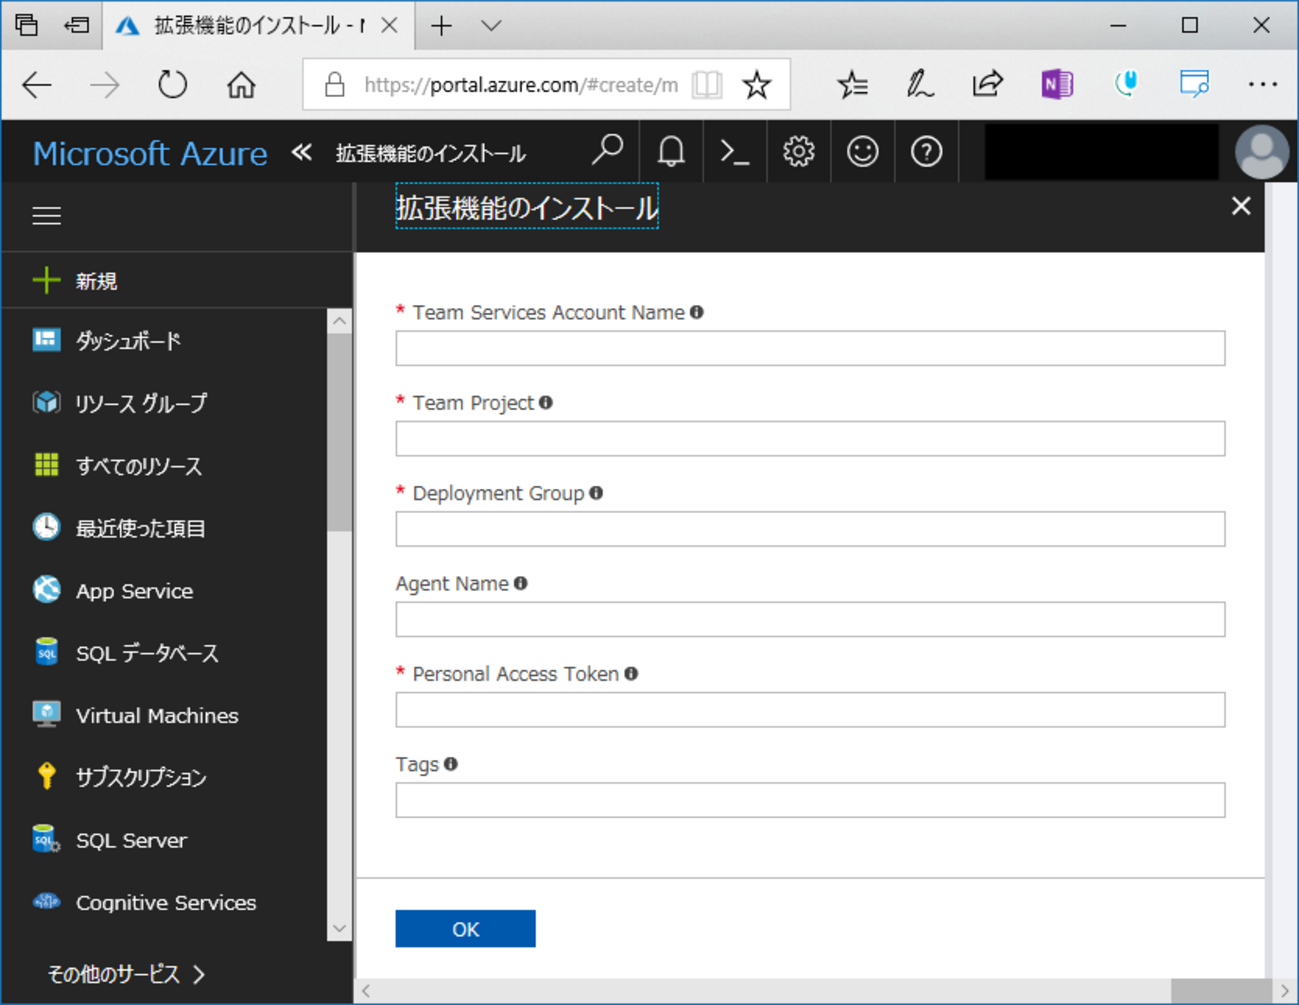Open Azure Cloud Shell icon

click(735, 152)
